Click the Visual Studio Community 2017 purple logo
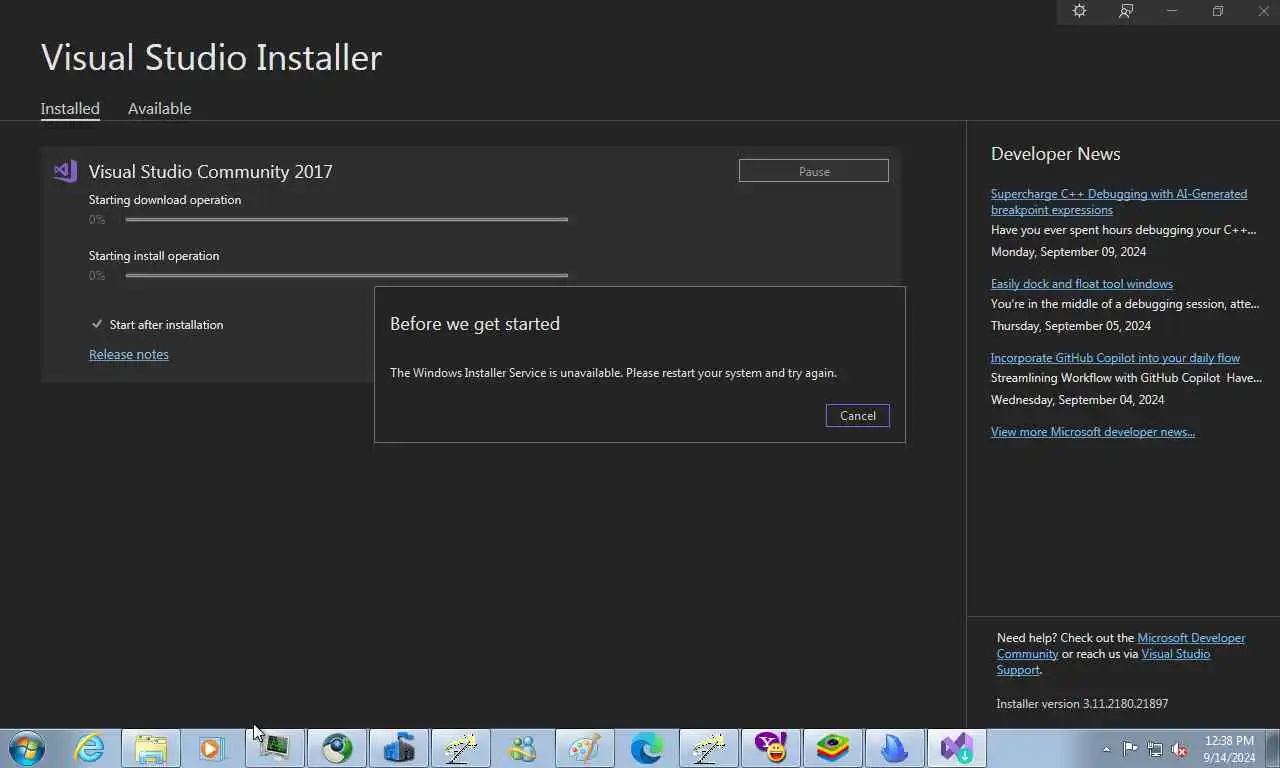The height and width of the screenshot is (768, 1280). pos(65,171)
